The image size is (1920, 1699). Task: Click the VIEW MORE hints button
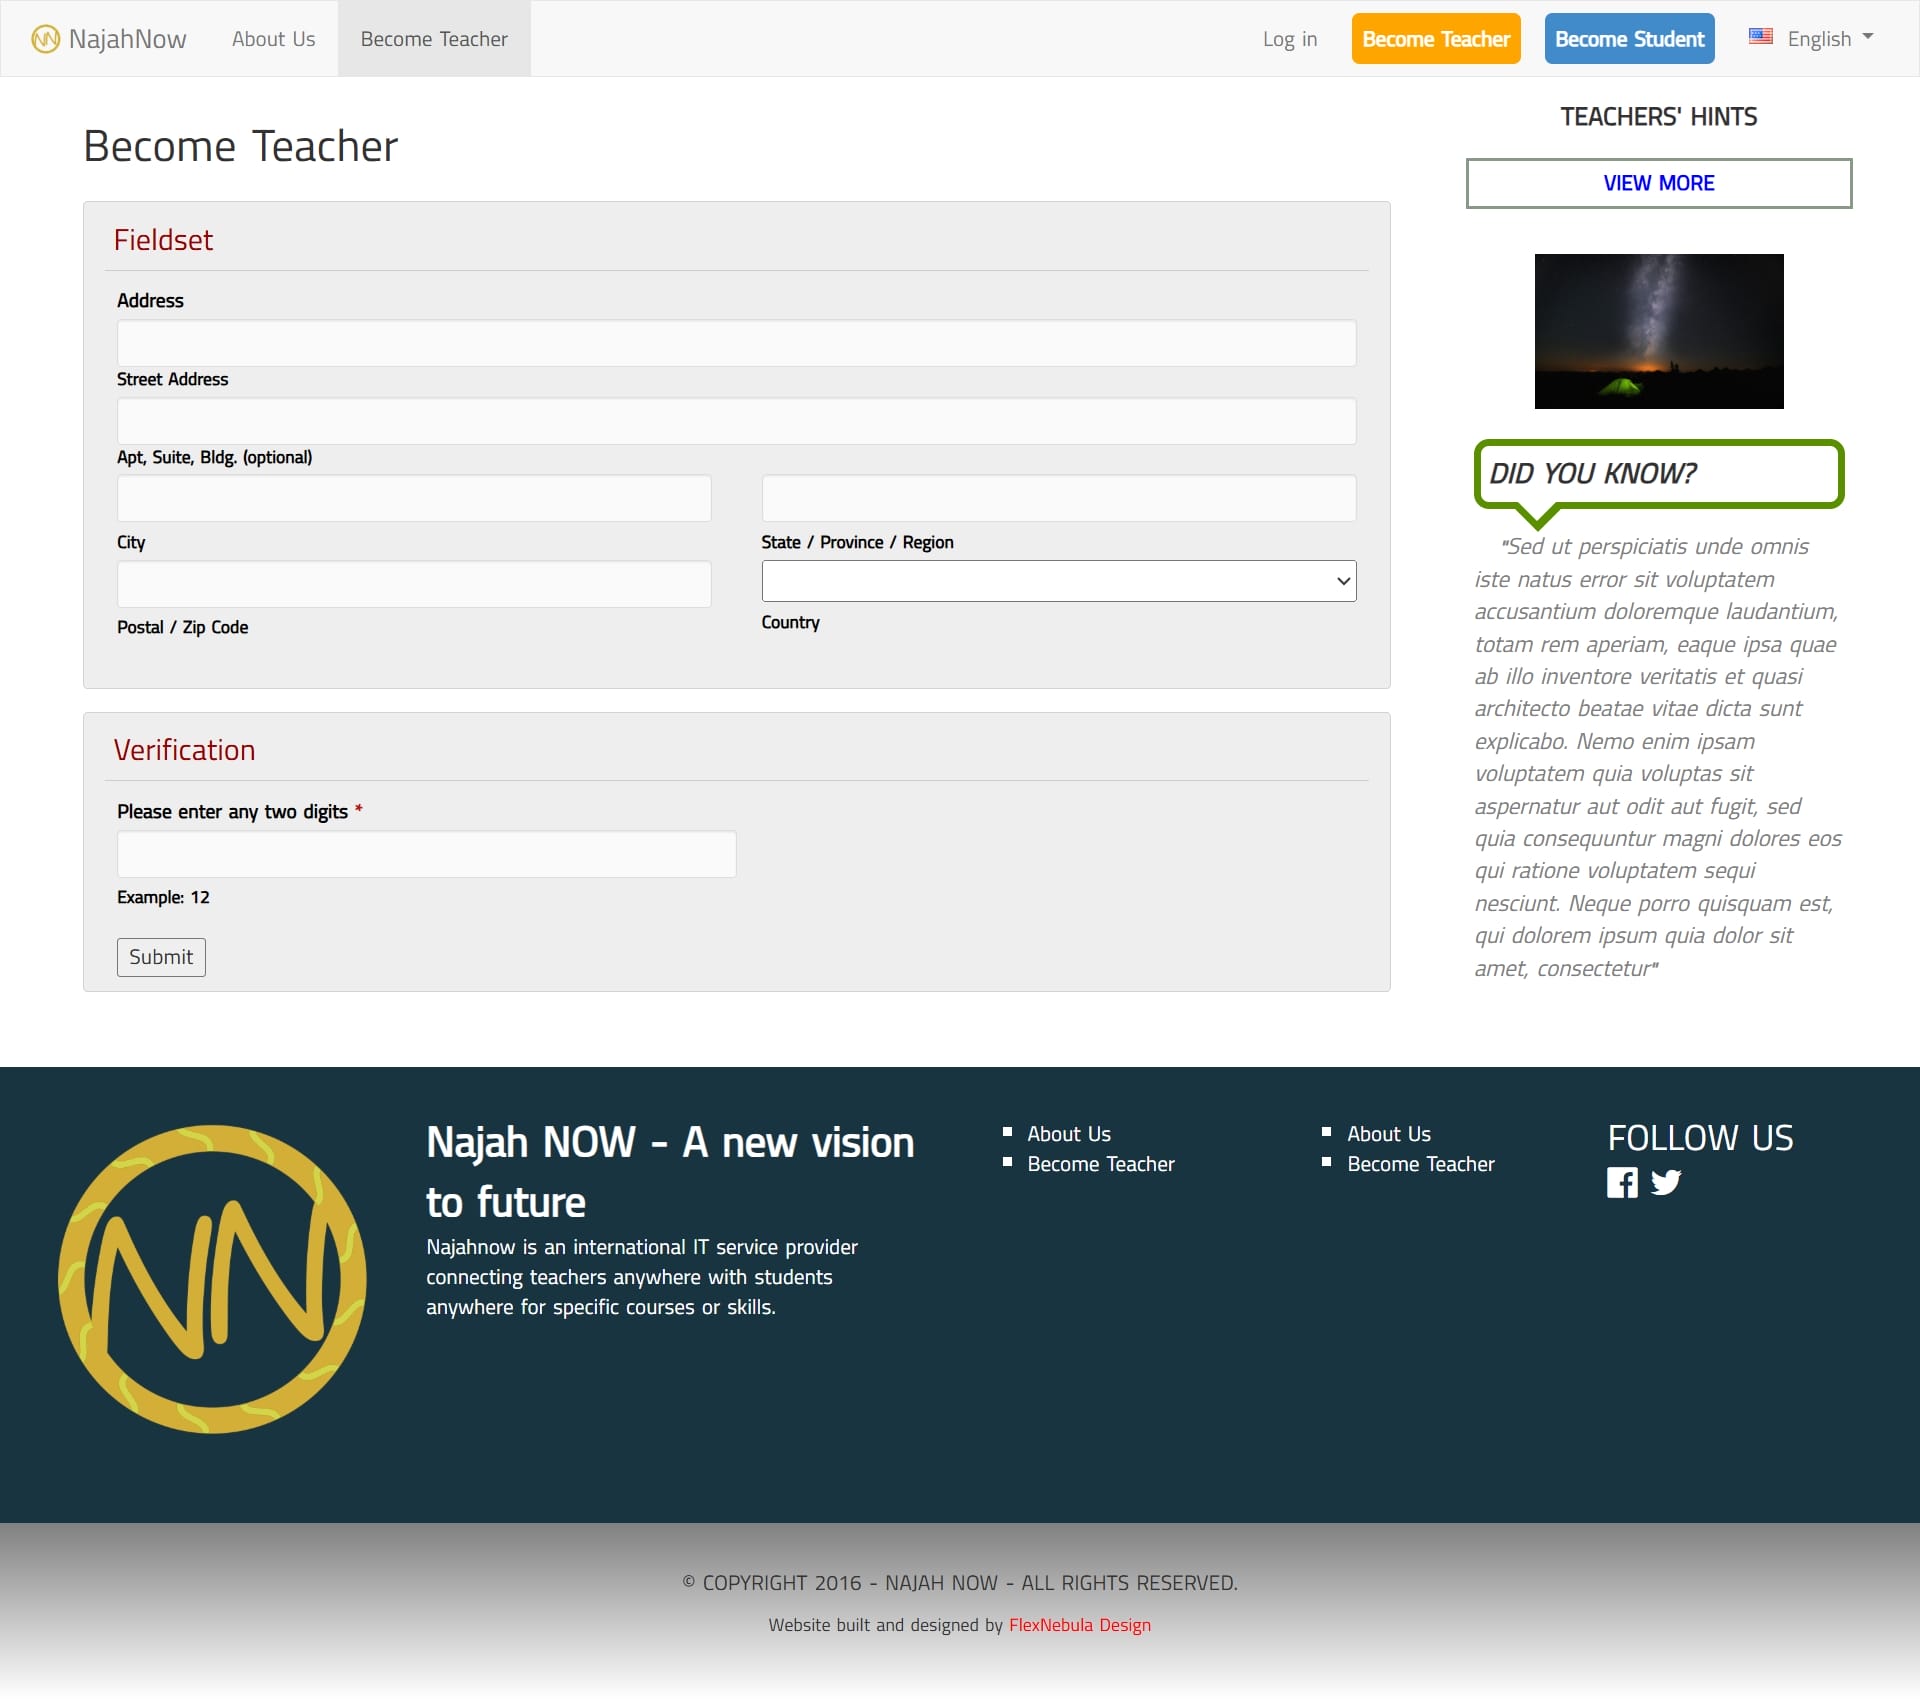tap(1658, 183)
